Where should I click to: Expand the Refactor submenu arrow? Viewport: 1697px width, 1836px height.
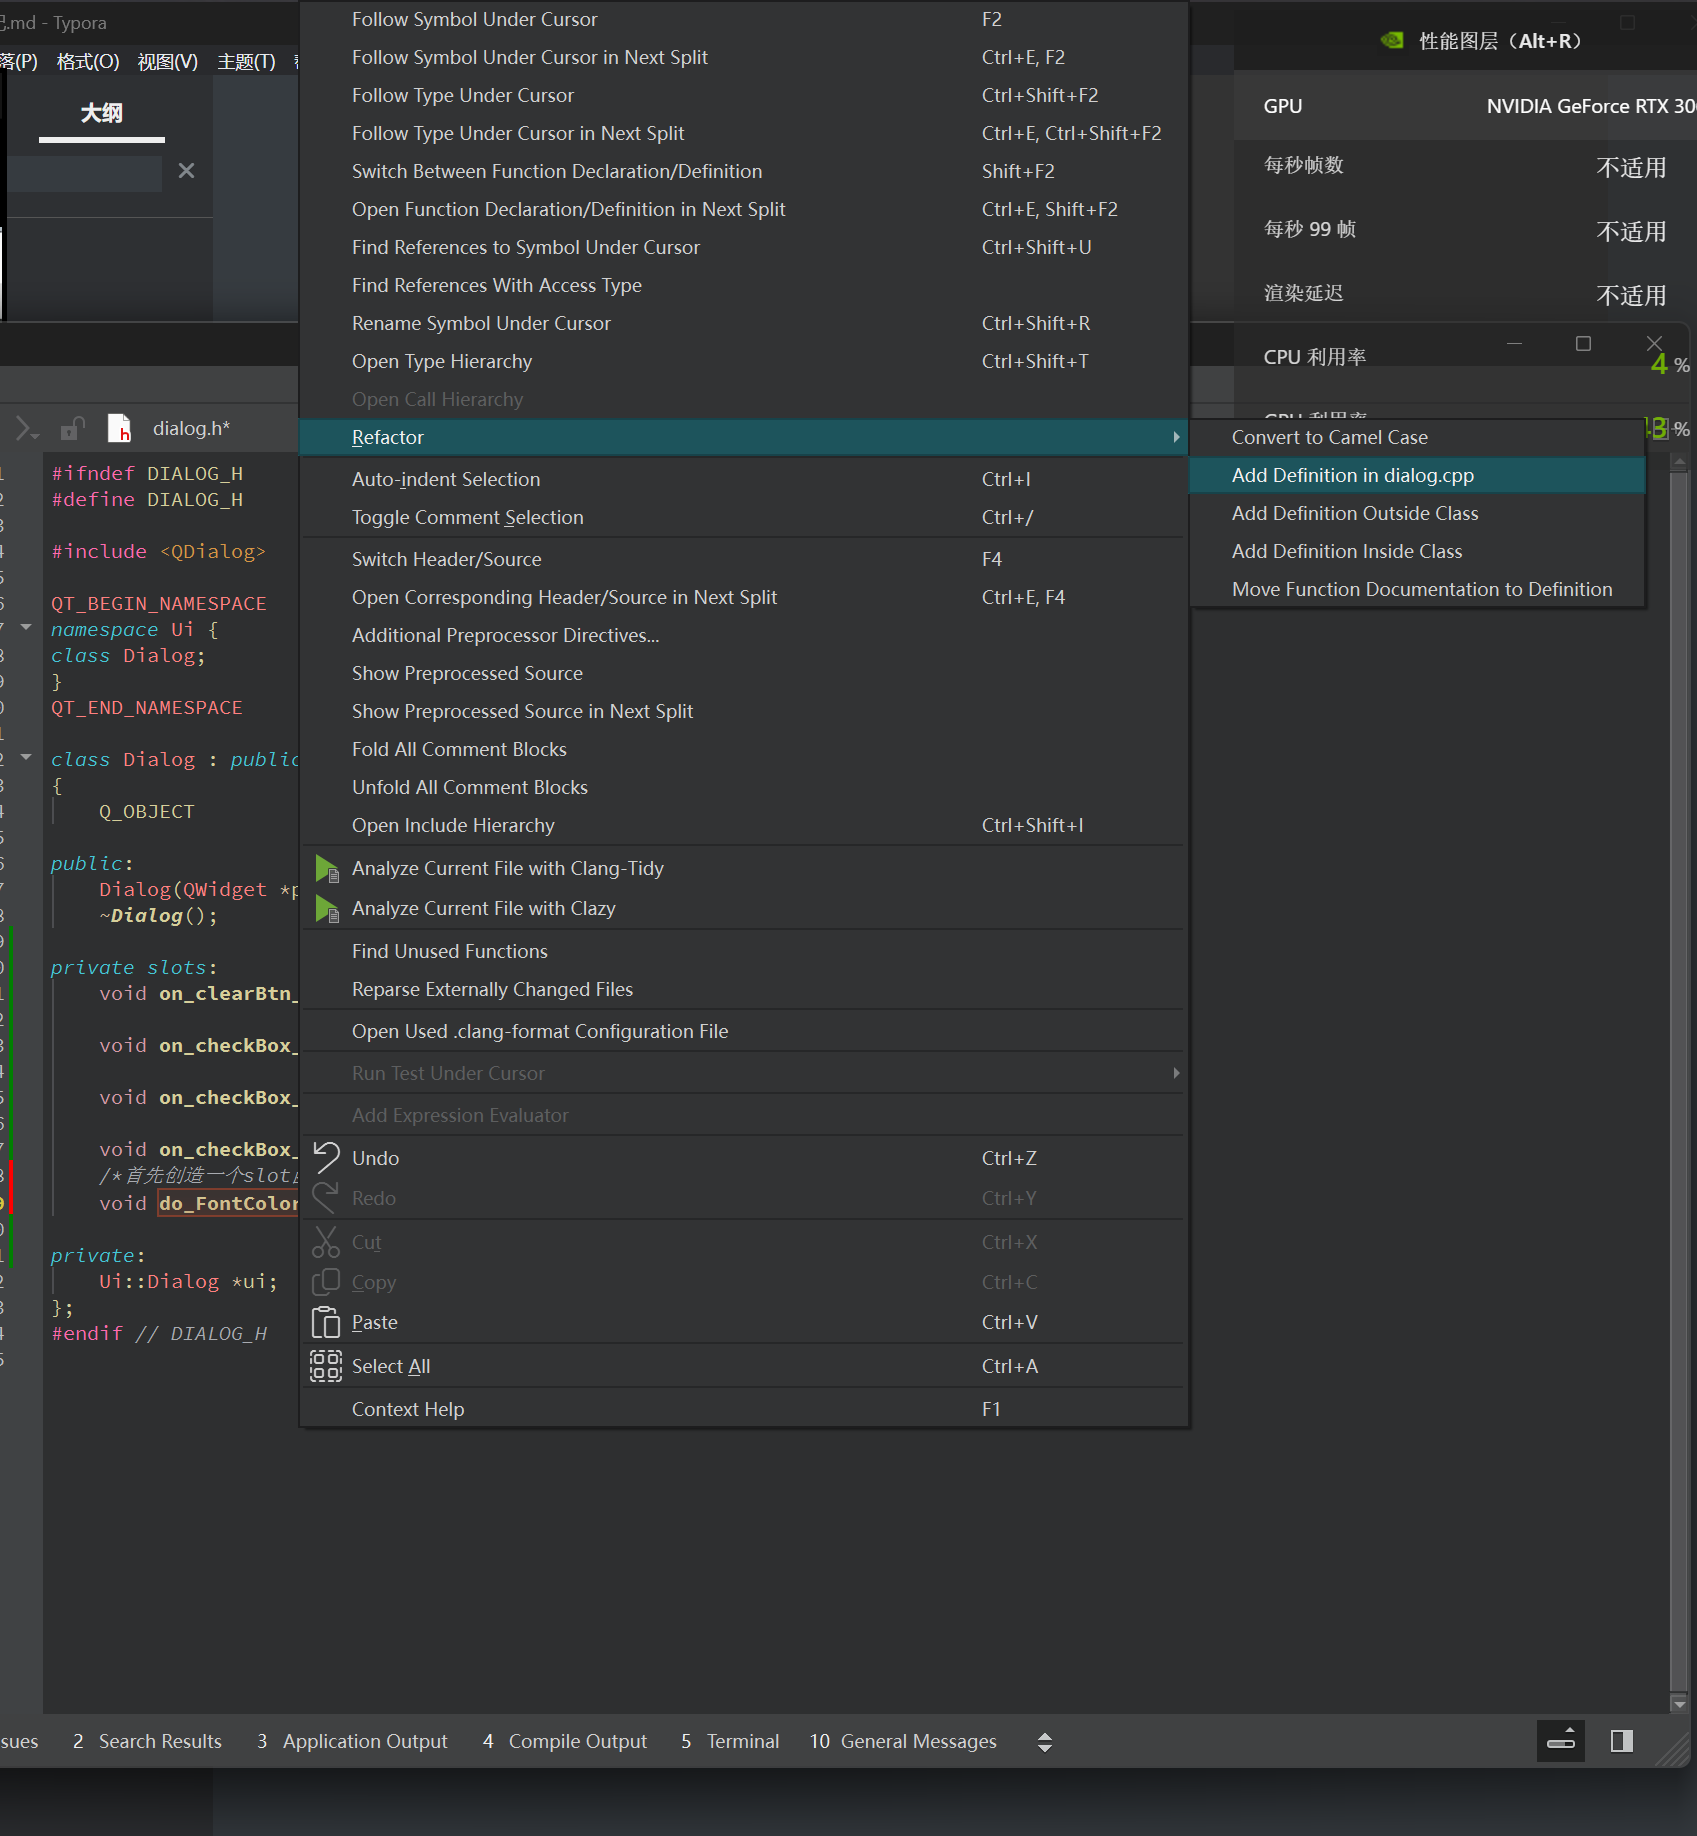coord(1176,437)
